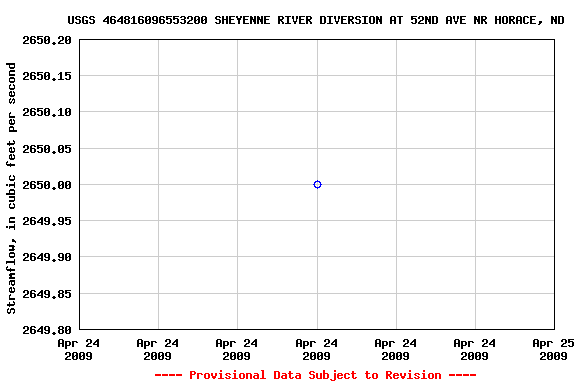Click the y-axis label 2650.00

(47, 185)
